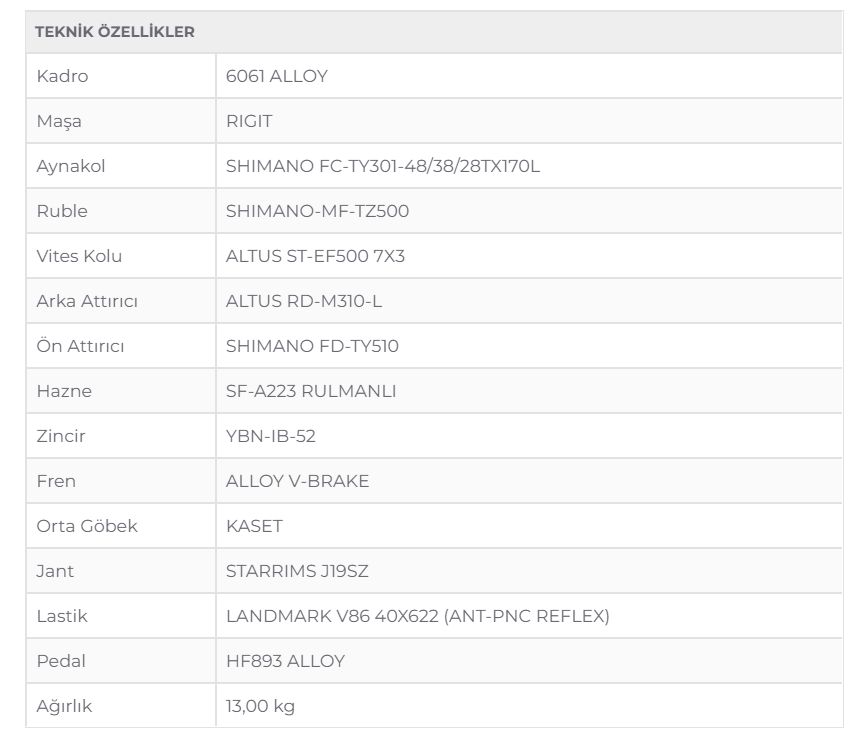This screenshot has height=739, width=863.
Task: Click the SF-A223 RULMANLI value
Action: point(311,391)
